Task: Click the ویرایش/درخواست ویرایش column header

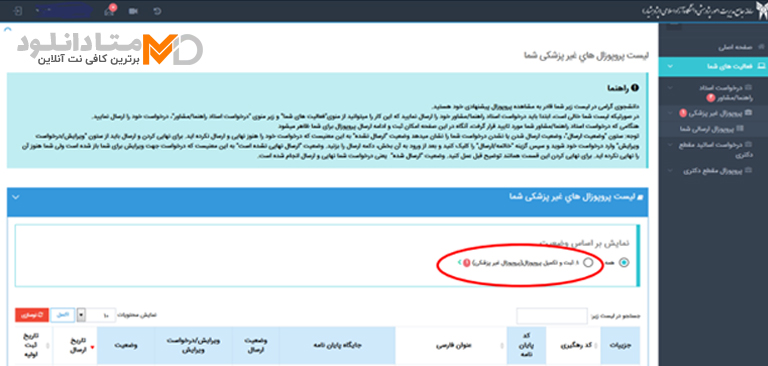Action: [x=193, y=346]
